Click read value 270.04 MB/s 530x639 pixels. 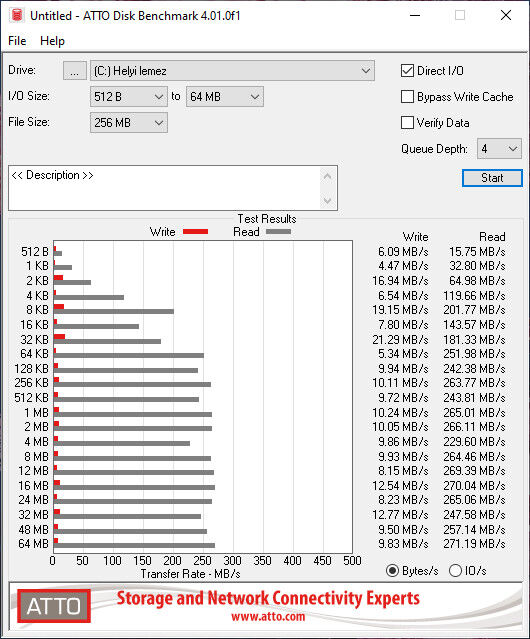tap(474, 486)
